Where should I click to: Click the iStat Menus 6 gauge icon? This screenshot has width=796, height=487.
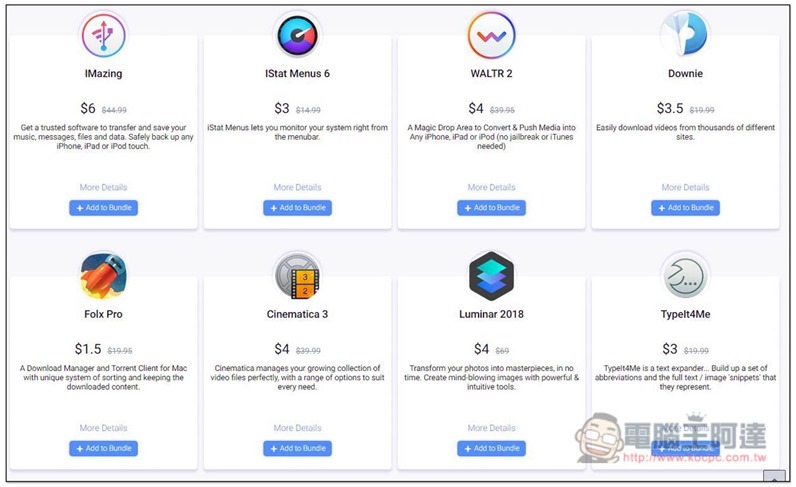pyautogui.click(x=297, y=36)
